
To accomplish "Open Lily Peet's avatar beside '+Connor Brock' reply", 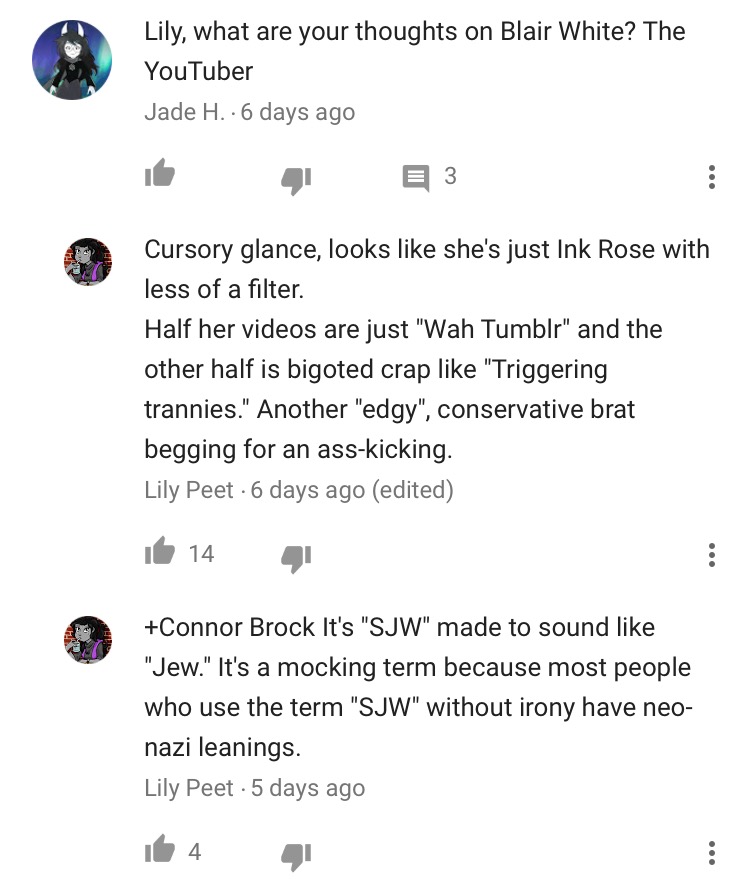I will click(x=87, y=639).
